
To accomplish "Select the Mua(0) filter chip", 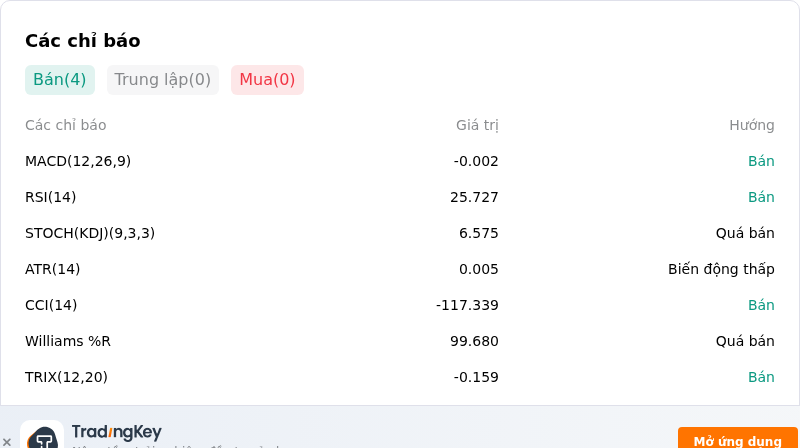I will coord(267,80).
